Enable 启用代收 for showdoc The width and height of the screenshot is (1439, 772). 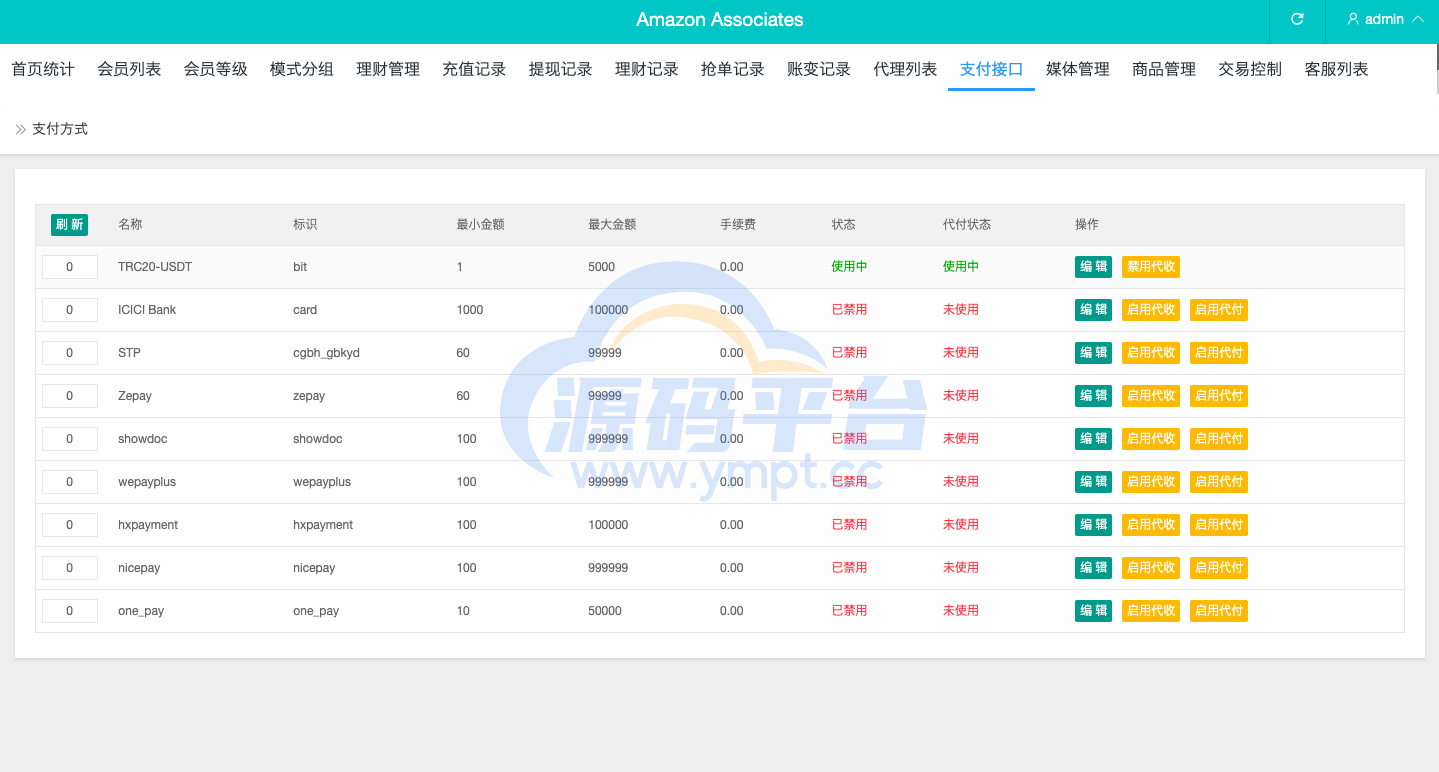[x=1151, y=439]
